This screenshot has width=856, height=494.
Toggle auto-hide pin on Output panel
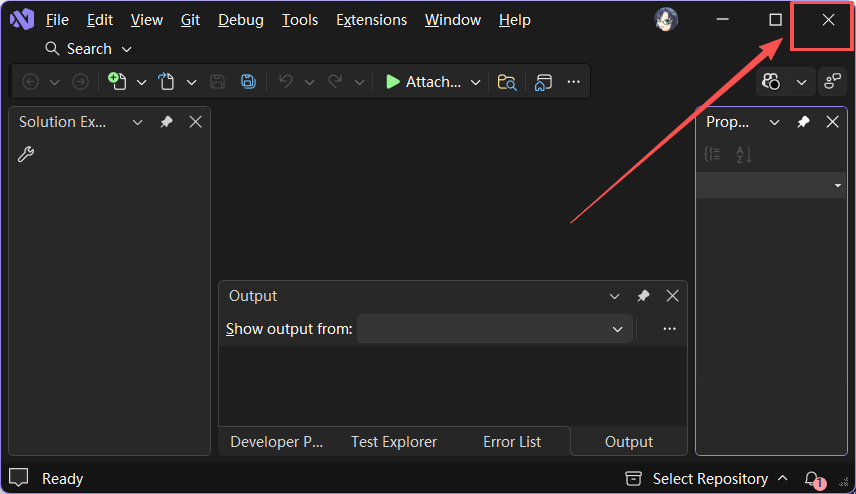(x=644, y=296)
